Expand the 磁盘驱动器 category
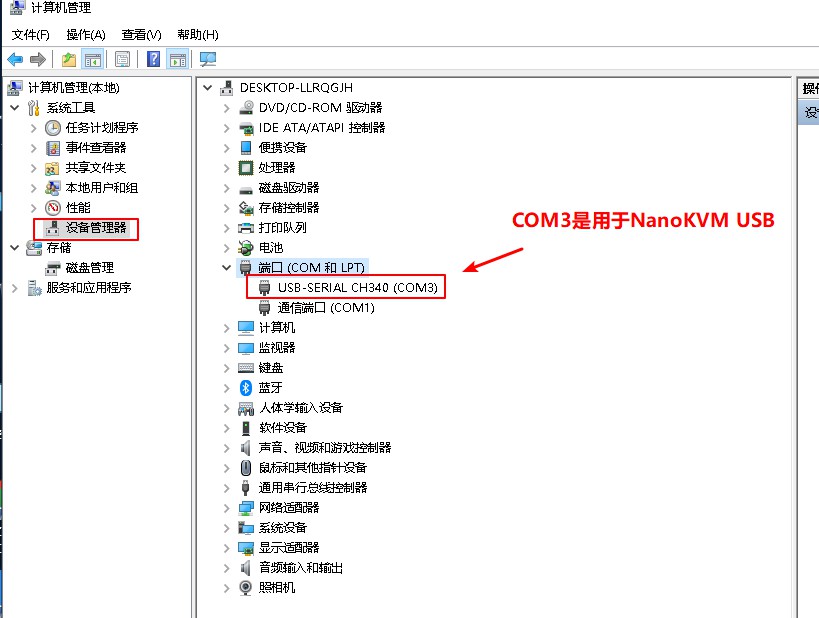 coord(226,188)
